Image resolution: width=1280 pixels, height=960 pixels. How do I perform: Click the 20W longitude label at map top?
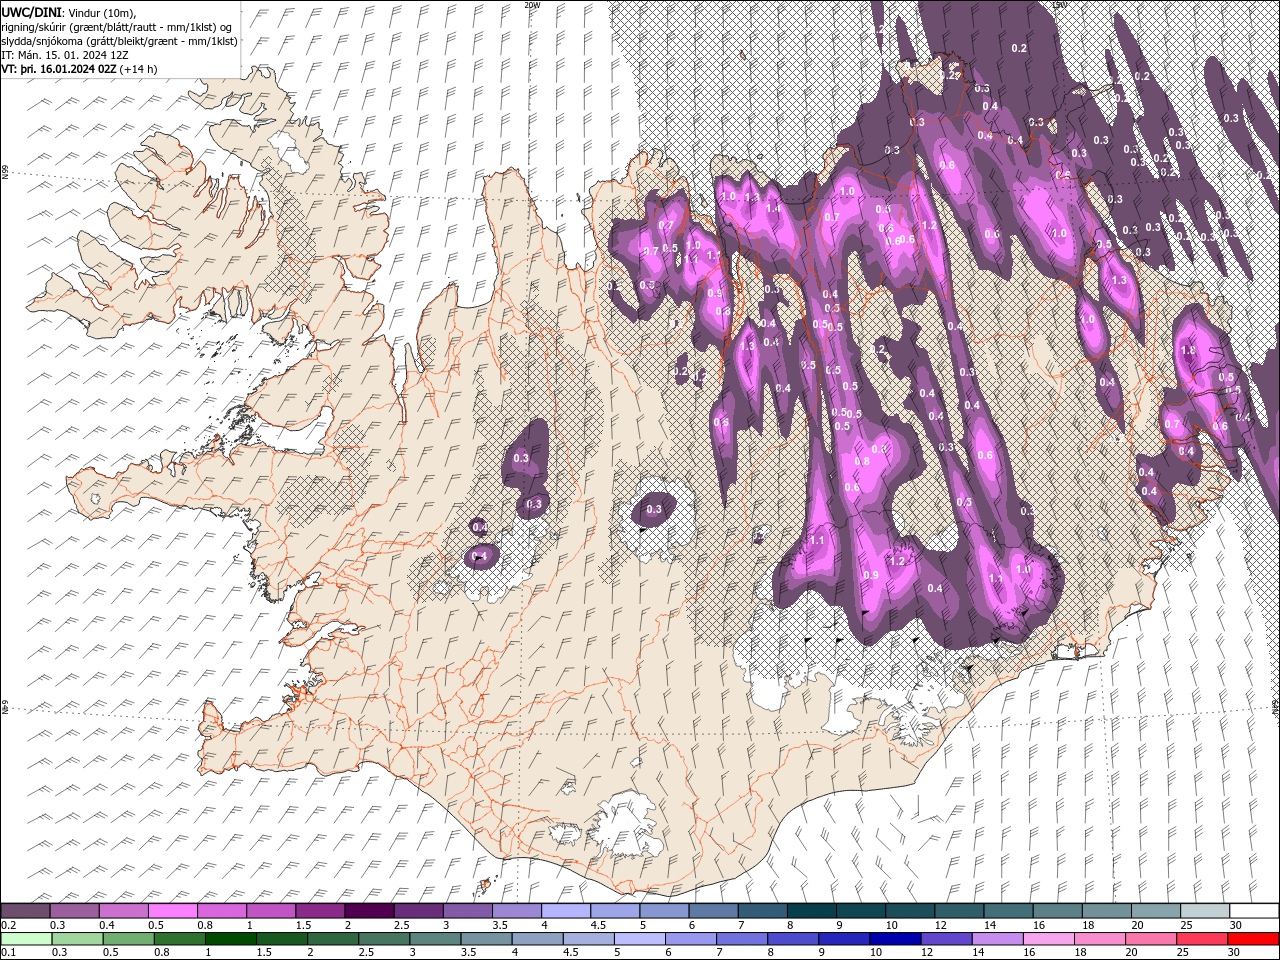click(532, 5)
